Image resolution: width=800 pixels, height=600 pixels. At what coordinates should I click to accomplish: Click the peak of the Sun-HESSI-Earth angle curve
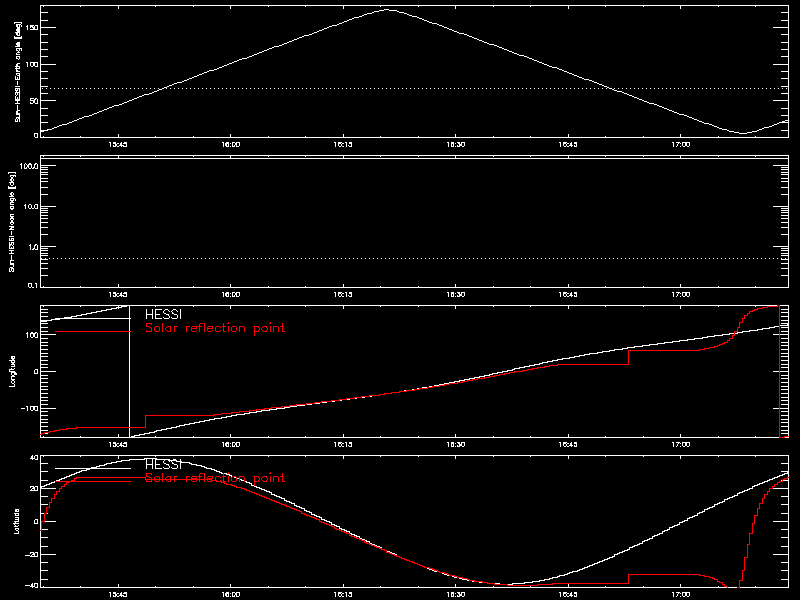click(388, 10)
